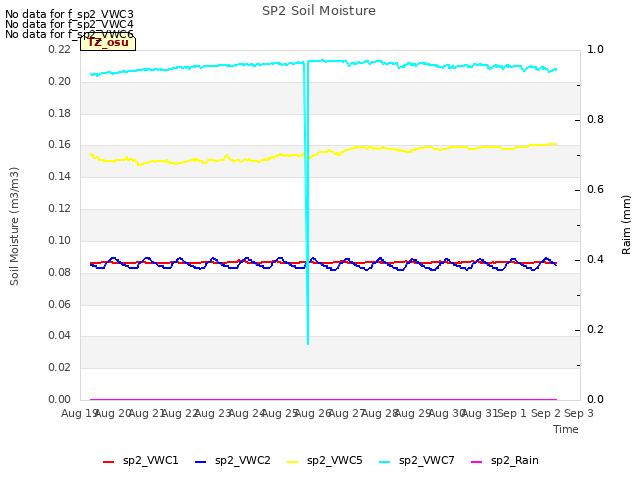Click the Sep 1 x-axis tick label
640x480 pixels.
point(512,413)
